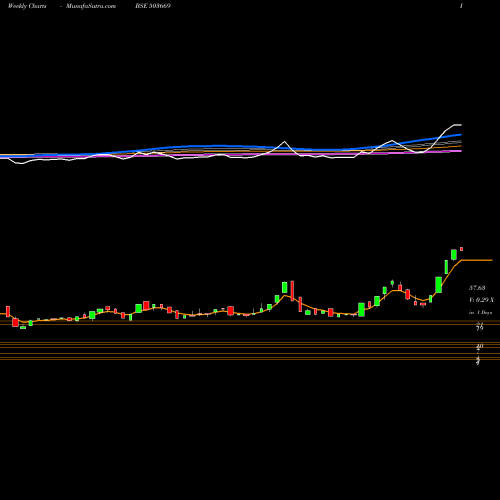Click the price value '37.63'

pos(477,288)
